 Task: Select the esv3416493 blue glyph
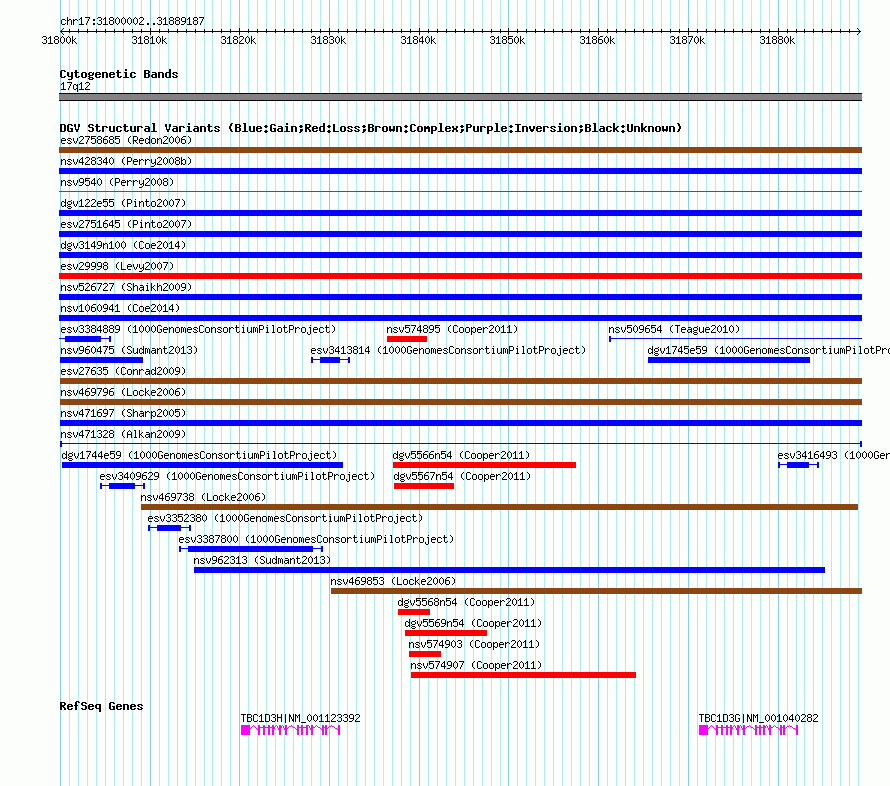[x=799, y=465]
